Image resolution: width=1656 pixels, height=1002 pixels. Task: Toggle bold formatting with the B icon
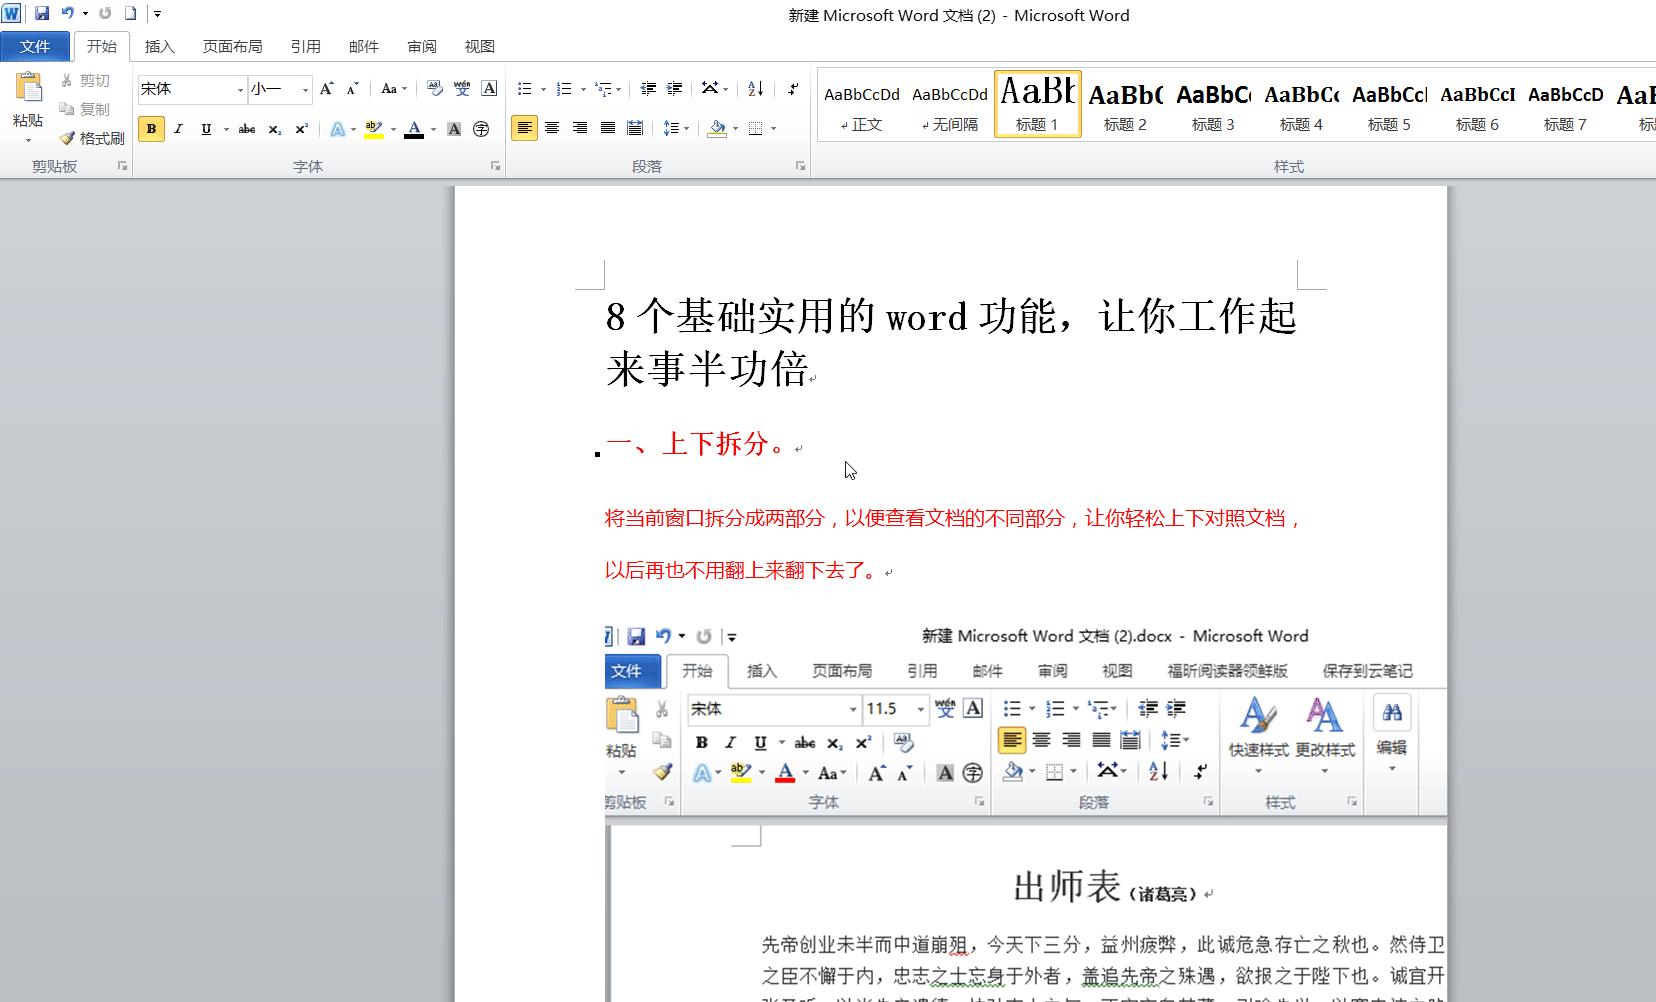pyautogui.click(x=151, y=129)
